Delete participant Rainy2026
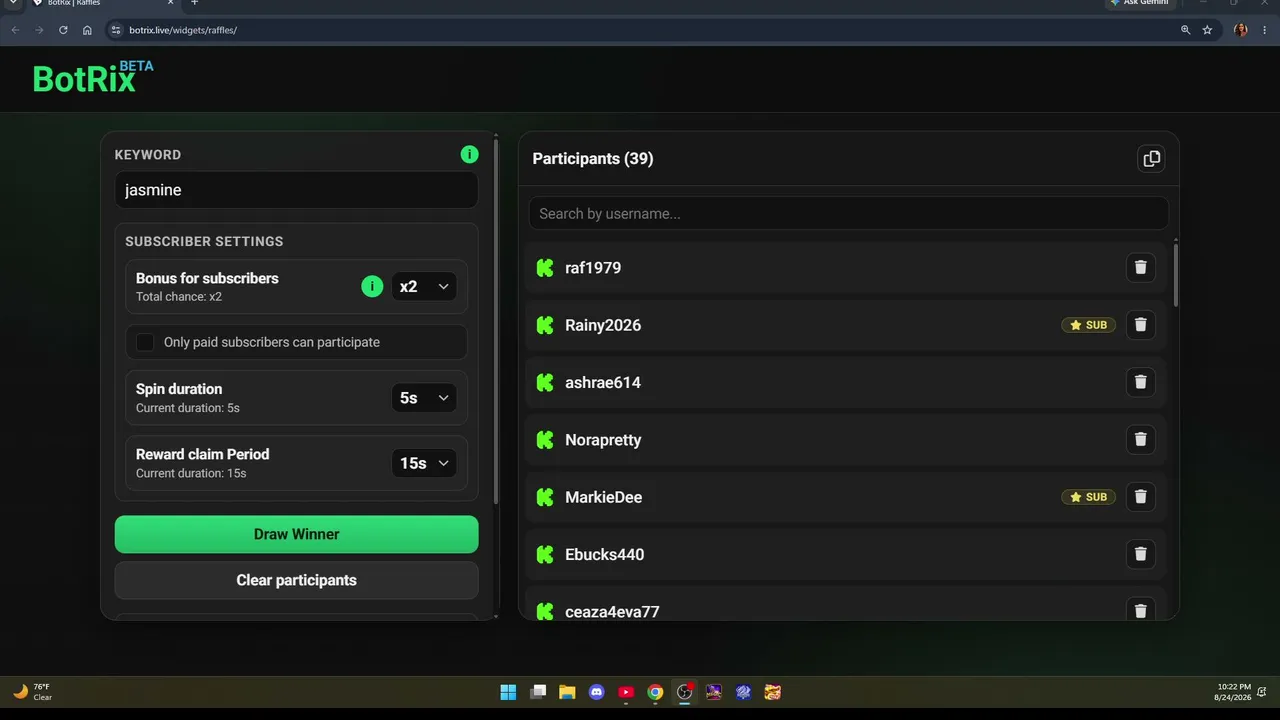The image size is (1280, 720). coord(1140,324)
